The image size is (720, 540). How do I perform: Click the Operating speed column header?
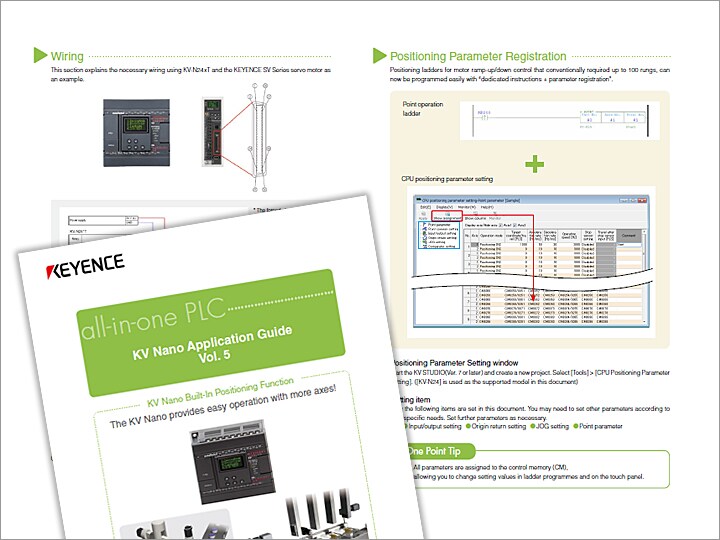coord(569,236)
